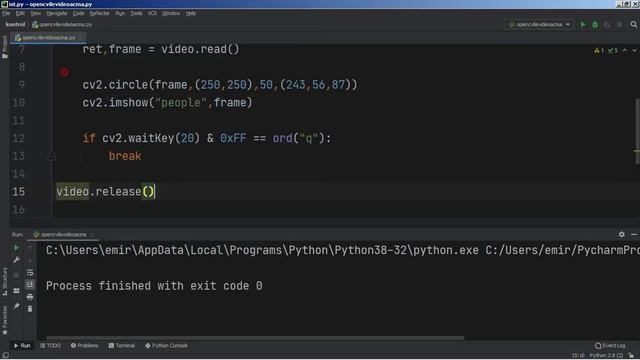Click video.release() on line 15
Viewport: 640px width, 360px height.
pos(105,191)
